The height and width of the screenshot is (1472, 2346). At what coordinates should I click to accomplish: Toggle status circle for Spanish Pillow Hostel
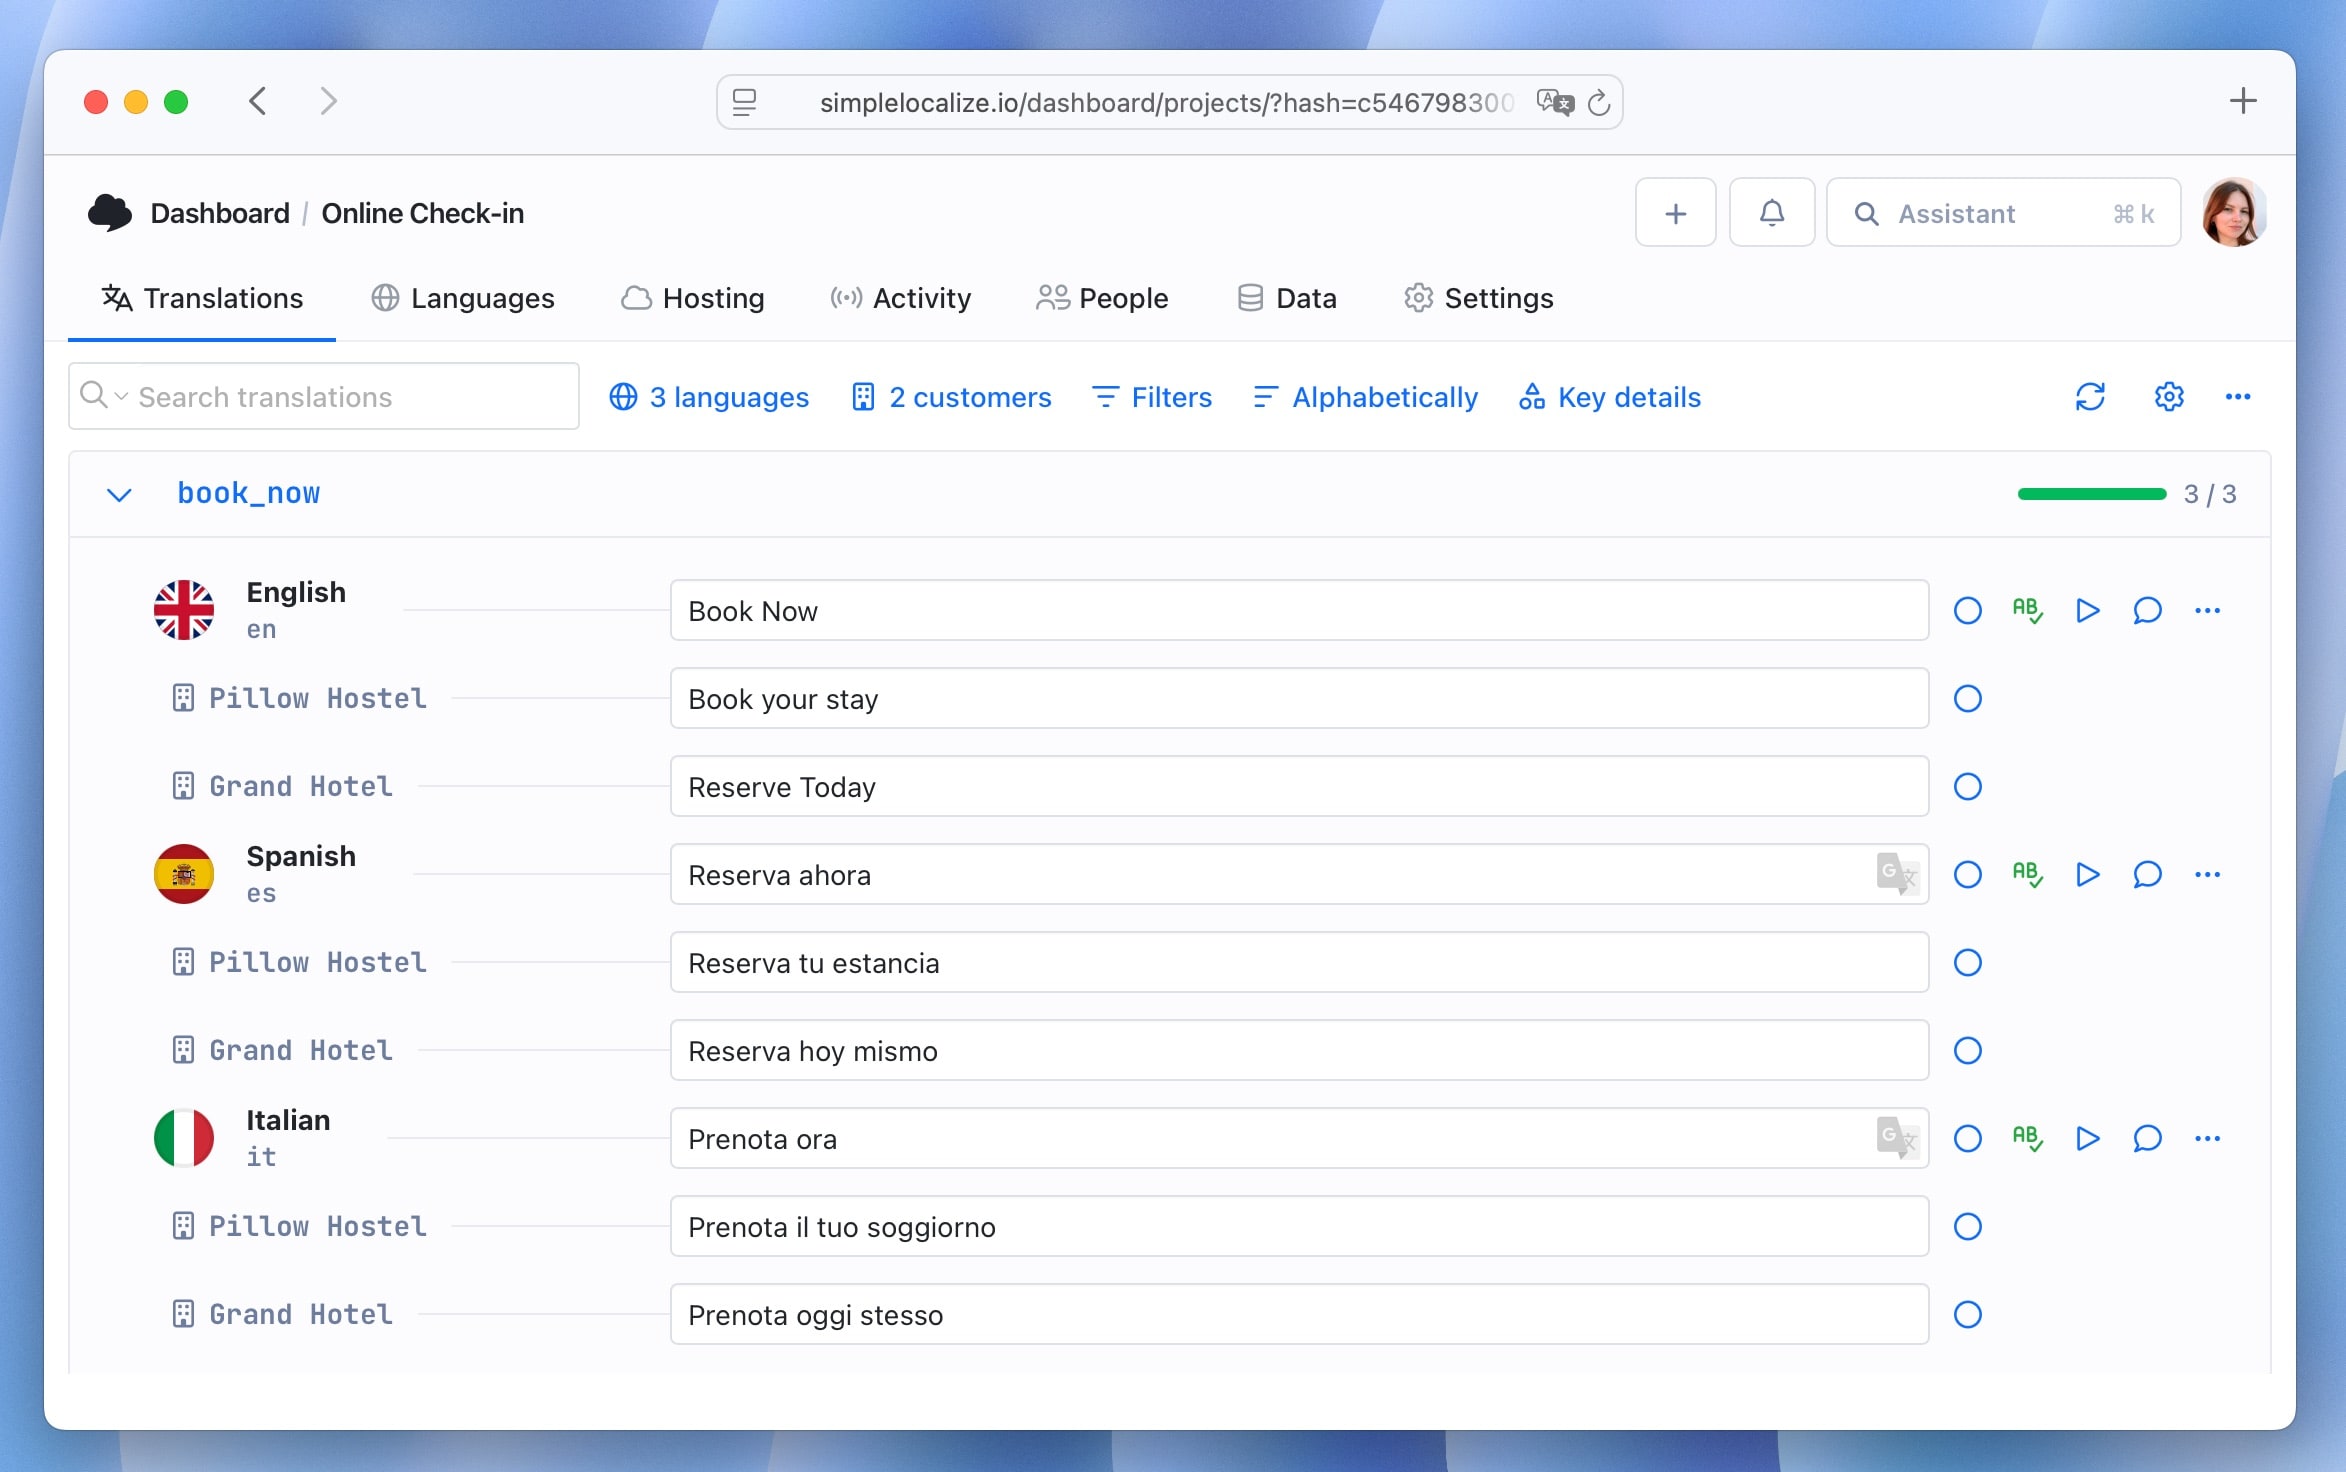1967,963
